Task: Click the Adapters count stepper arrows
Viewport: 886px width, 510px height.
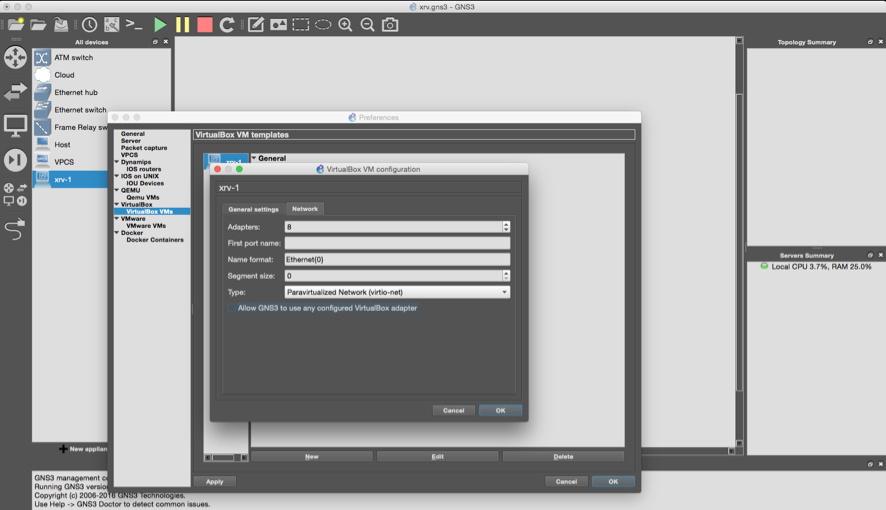Action: pos(506,226)
